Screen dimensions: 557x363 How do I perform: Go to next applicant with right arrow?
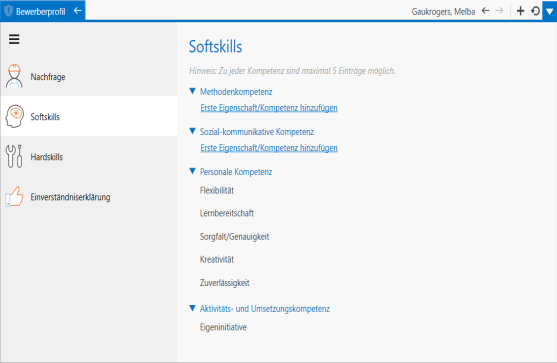499,11
